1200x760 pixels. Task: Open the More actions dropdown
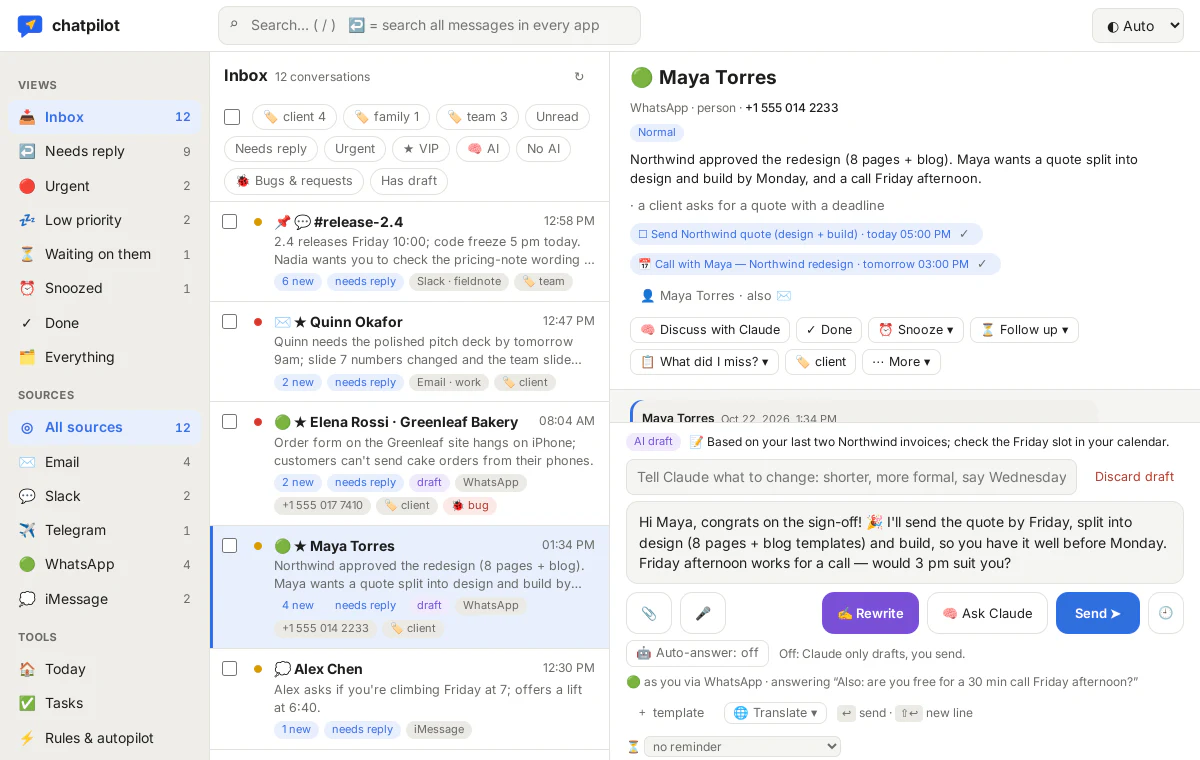(x=901, y=362)
